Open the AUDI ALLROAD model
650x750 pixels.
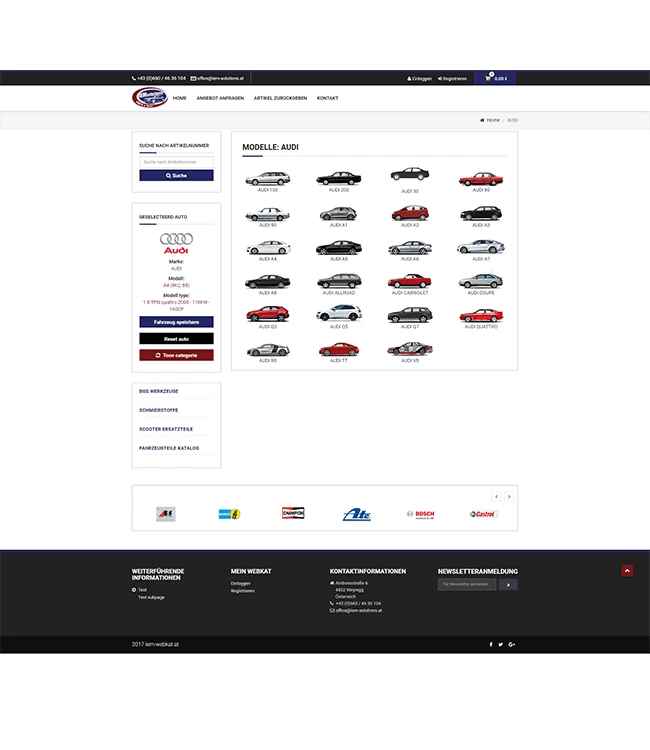339,281
